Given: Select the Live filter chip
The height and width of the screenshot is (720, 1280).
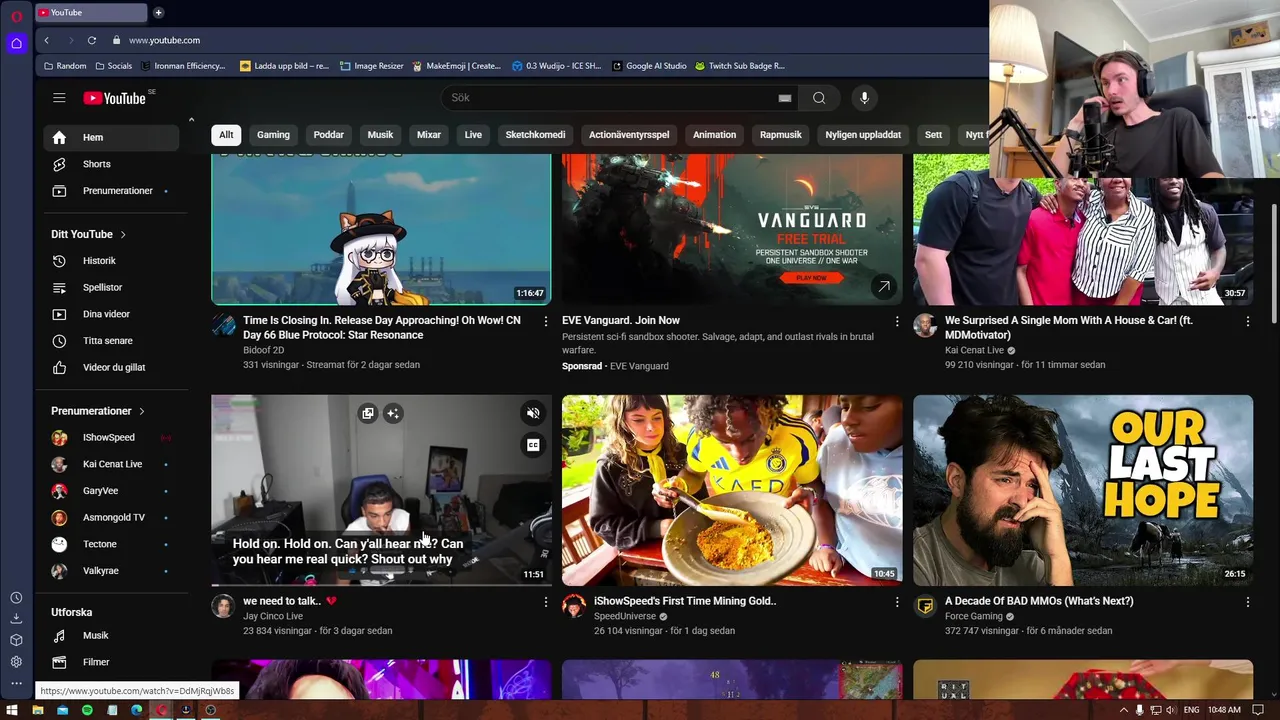Looking at the screenshot, I should click(473, 135).
